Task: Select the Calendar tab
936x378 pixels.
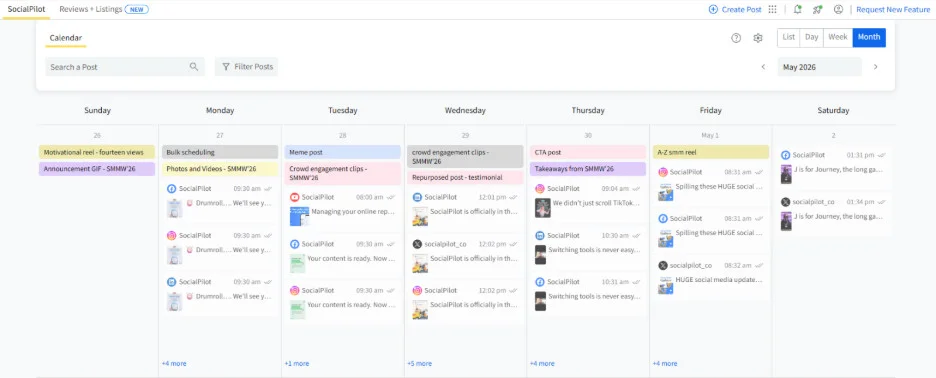Action: pyautogui.click(x=66, y=38)
